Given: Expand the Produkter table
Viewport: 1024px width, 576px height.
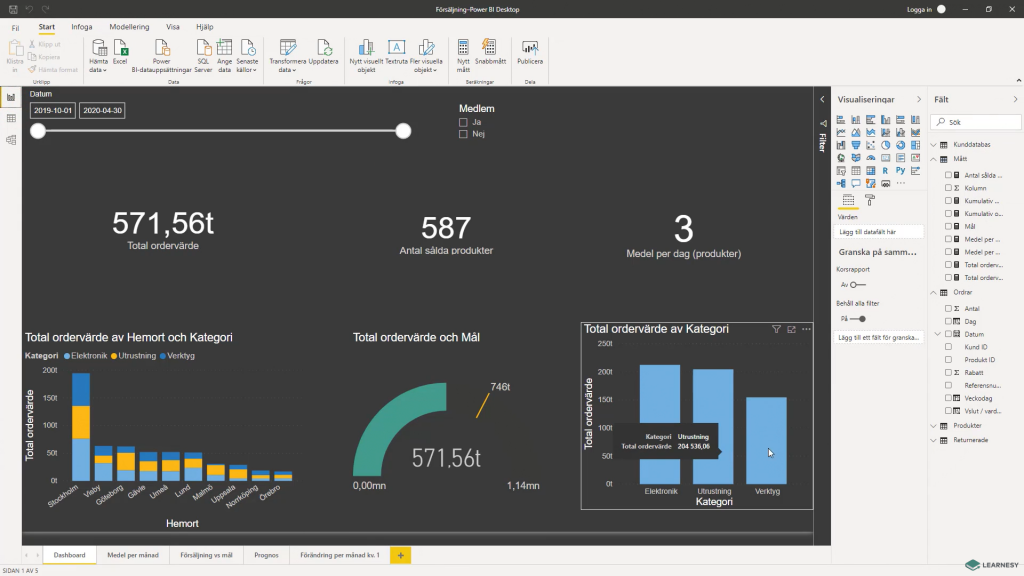Looking at the screenshot, I should (933, 426).
